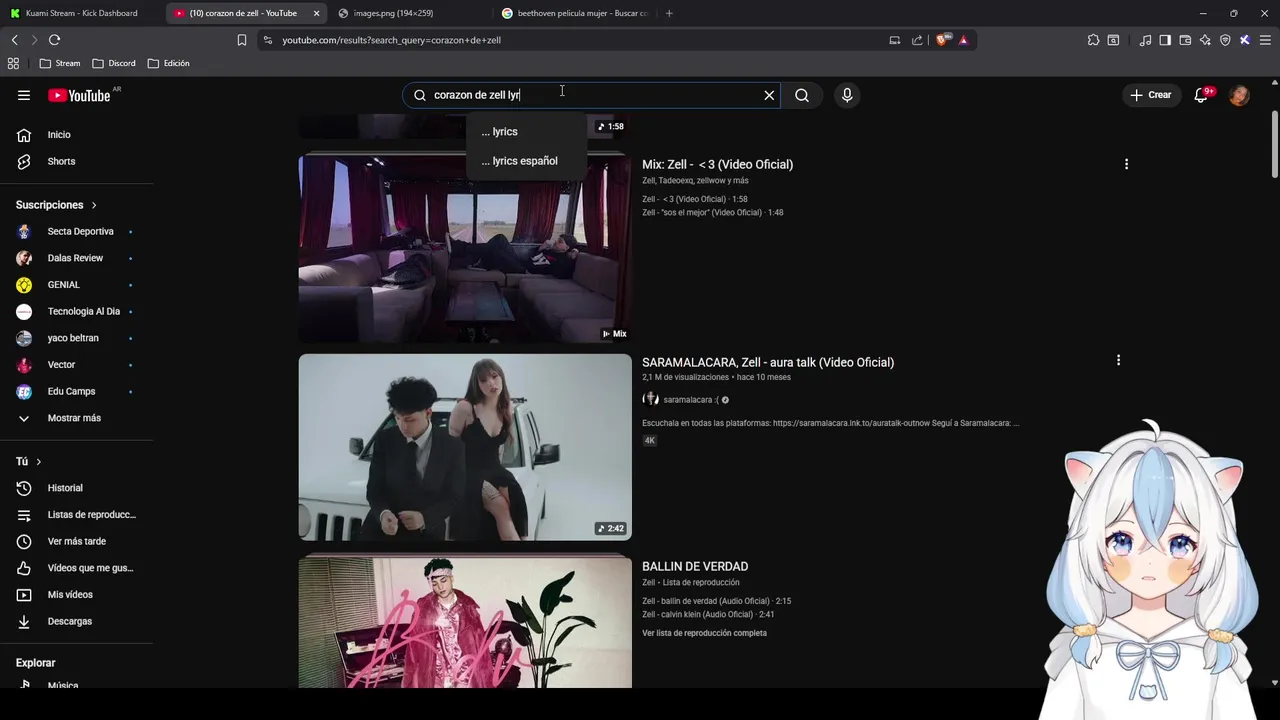Expand the Suscripciones section
The height and width of the screenshot is (720, 1280).
coord(56,205)
